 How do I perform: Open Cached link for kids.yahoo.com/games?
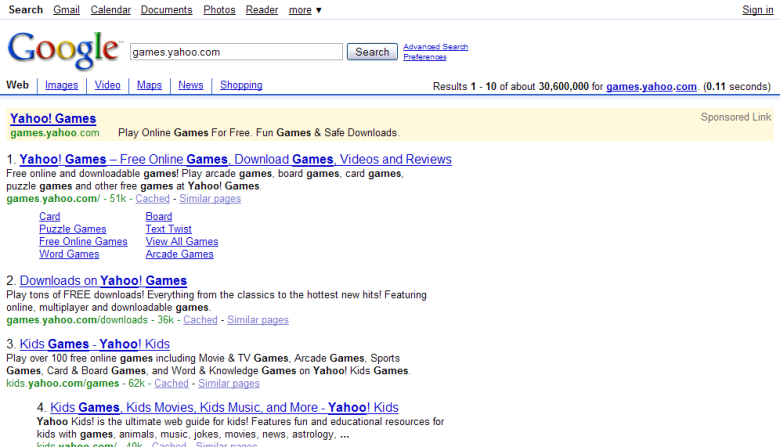pos(171,383)
